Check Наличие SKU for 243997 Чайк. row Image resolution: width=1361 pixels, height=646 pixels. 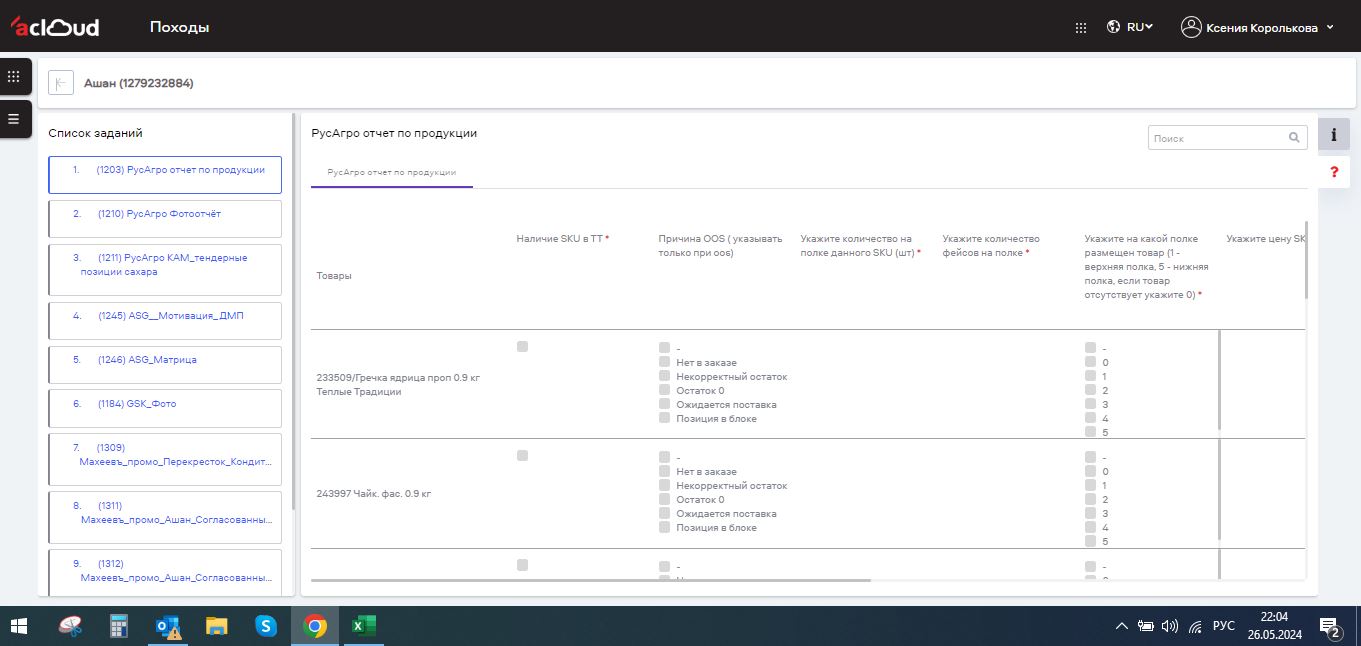click(522, 455)
